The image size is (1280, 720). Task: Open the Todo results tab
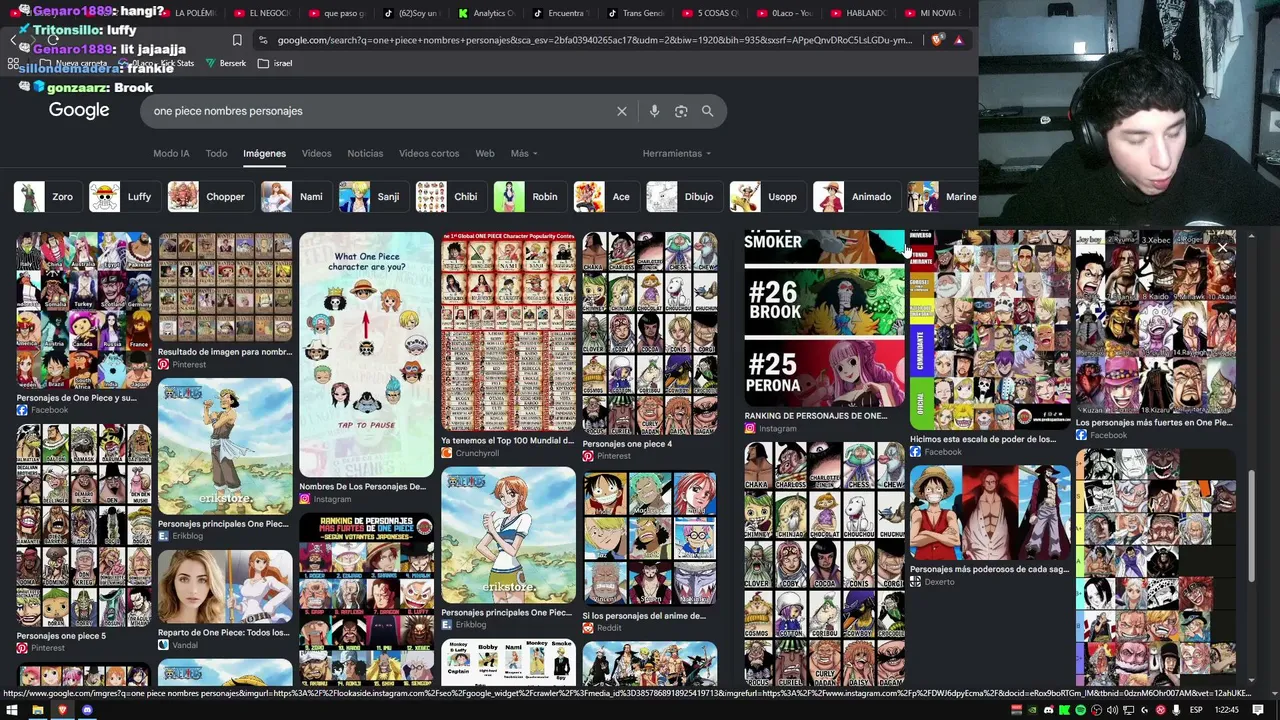click(216, 153)
